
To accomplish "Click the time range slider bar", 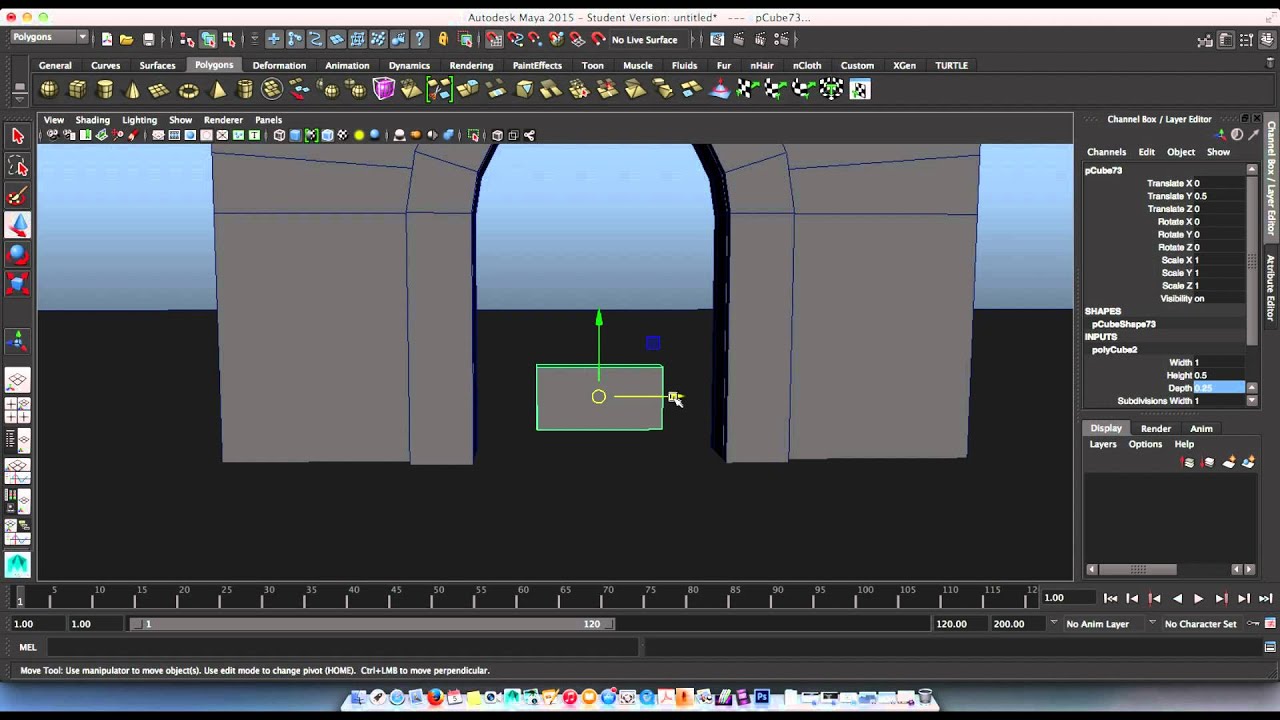I will point(374,624).
